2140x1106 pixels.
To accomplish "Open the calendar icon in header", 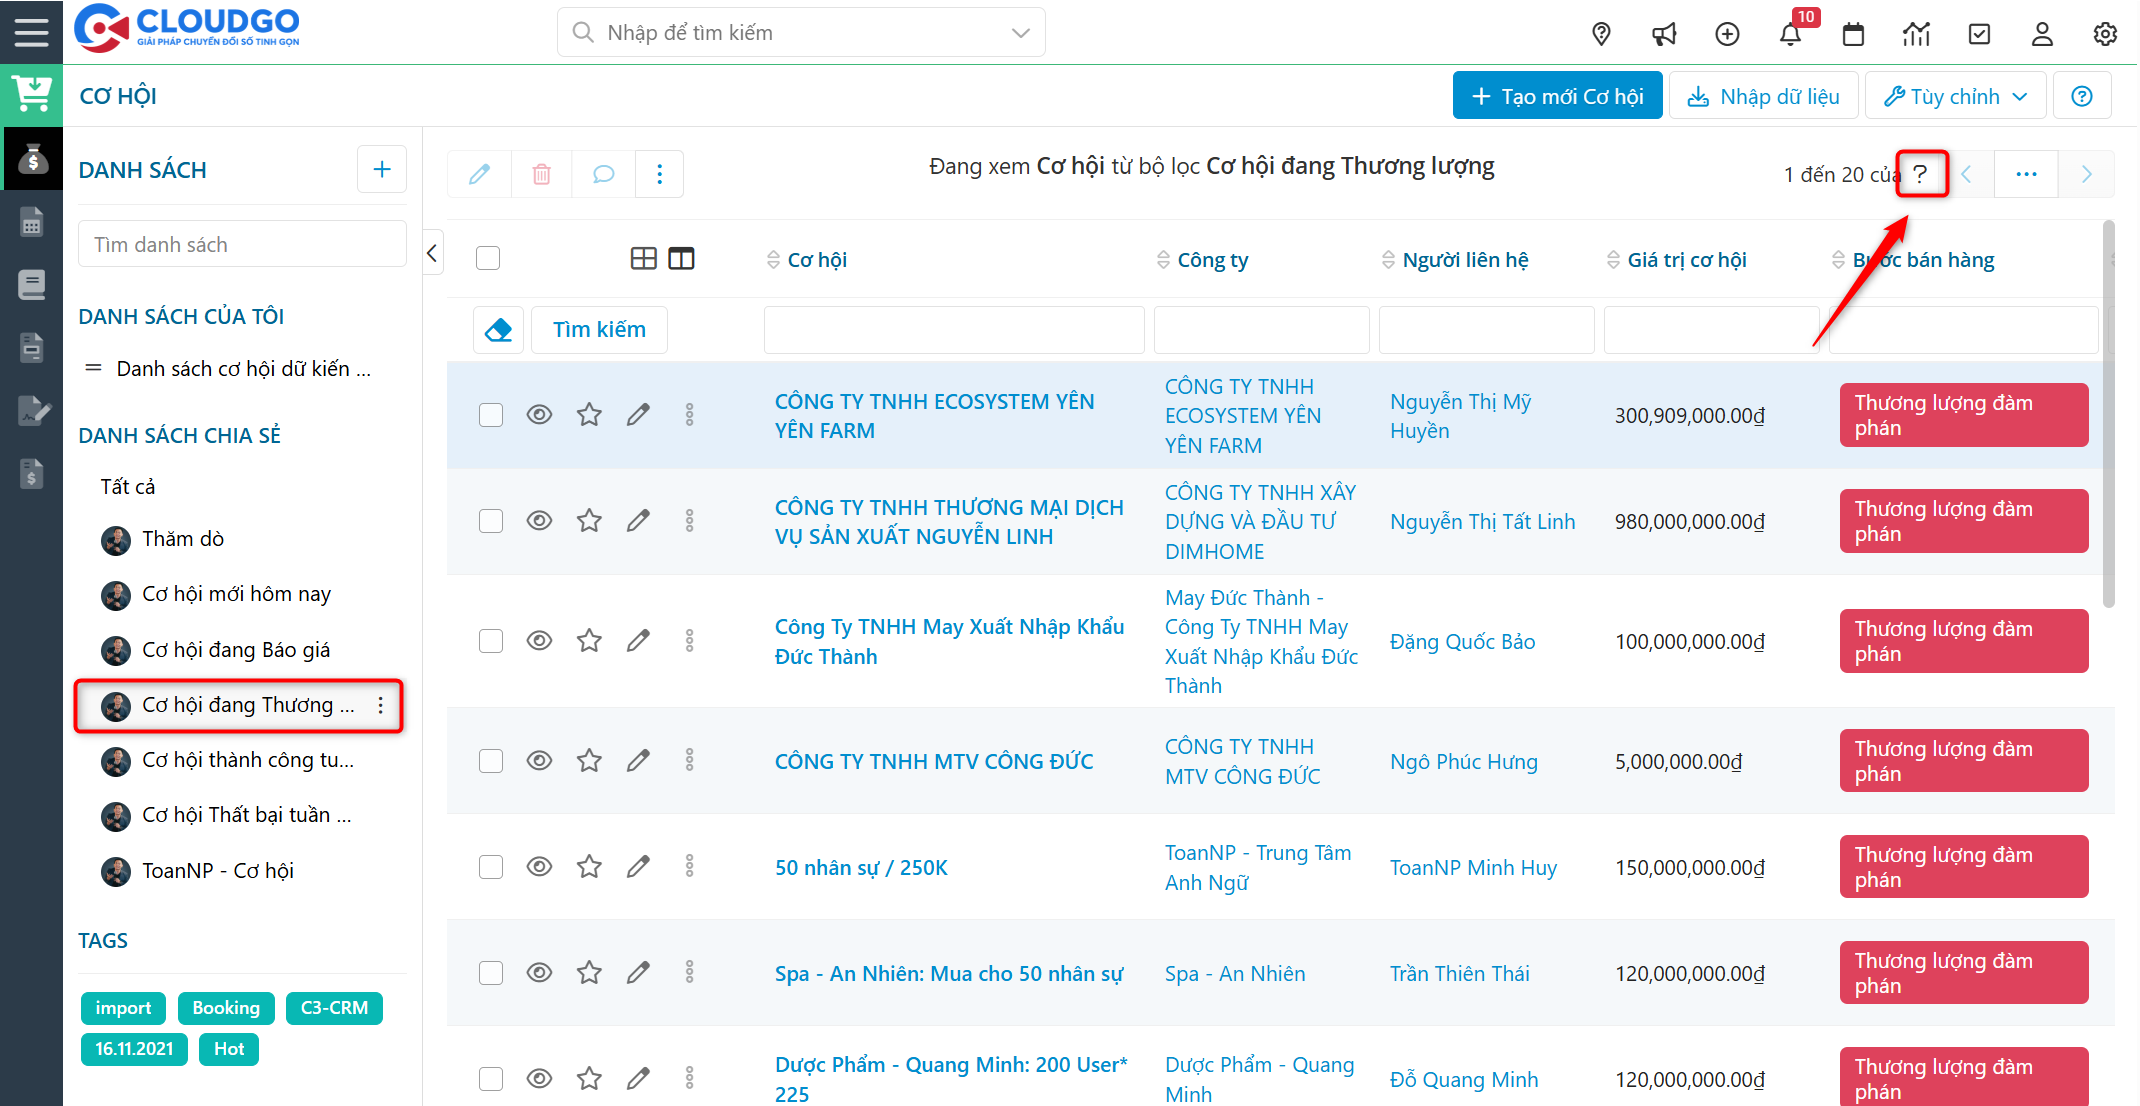I will (1853, 34).
